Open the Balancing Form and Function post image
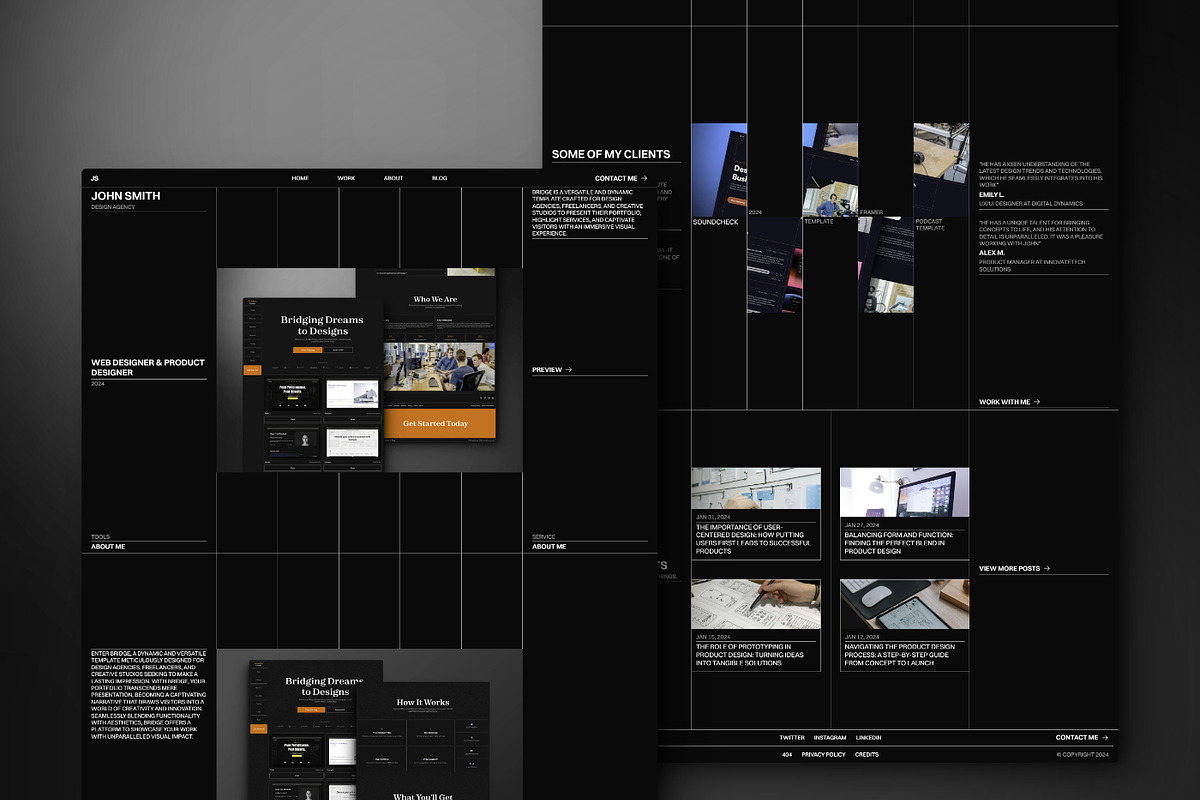 [x=904, y=492]
